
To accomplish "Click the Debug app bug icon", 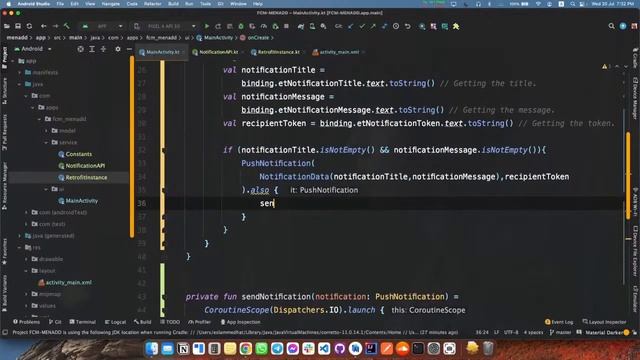I will (x=241, y=26).
